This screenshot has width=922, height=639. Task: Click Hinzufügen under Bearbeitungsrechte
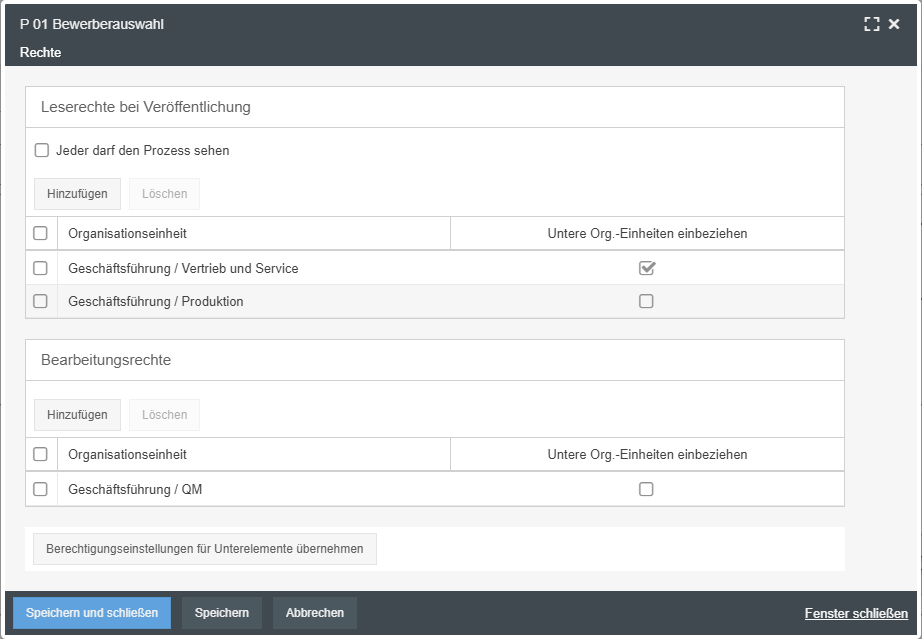point(77,415)
